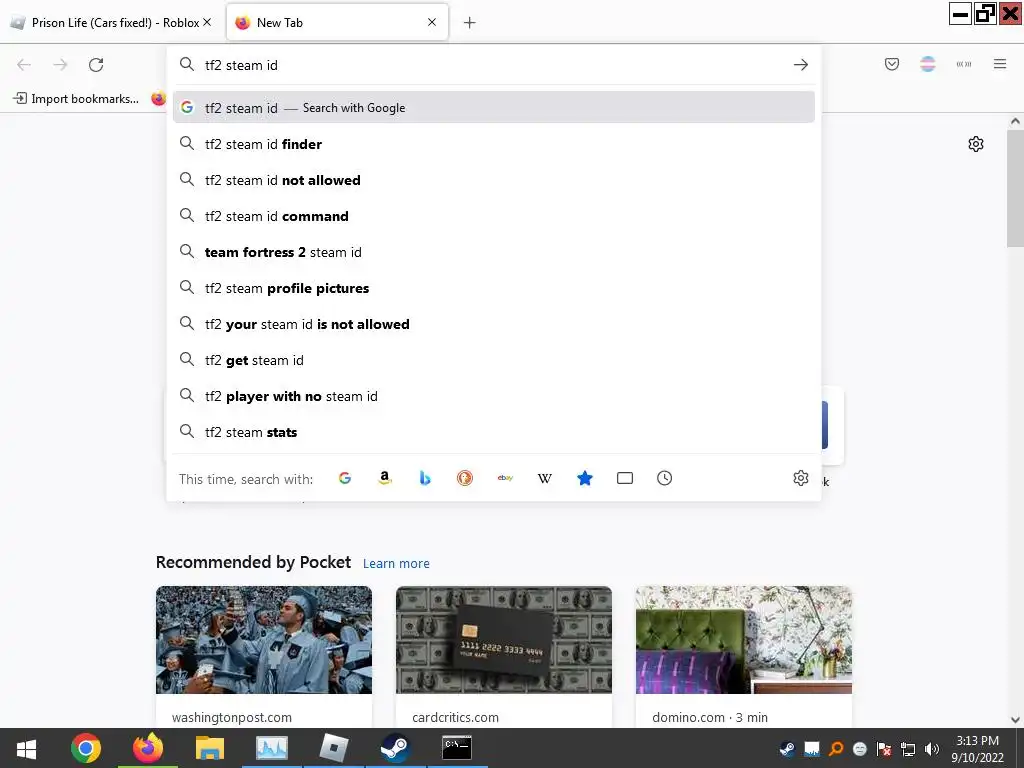Open Command Prompt from taskbar
The height and width of the screenshot is (768, 1024).
point(457,748)
